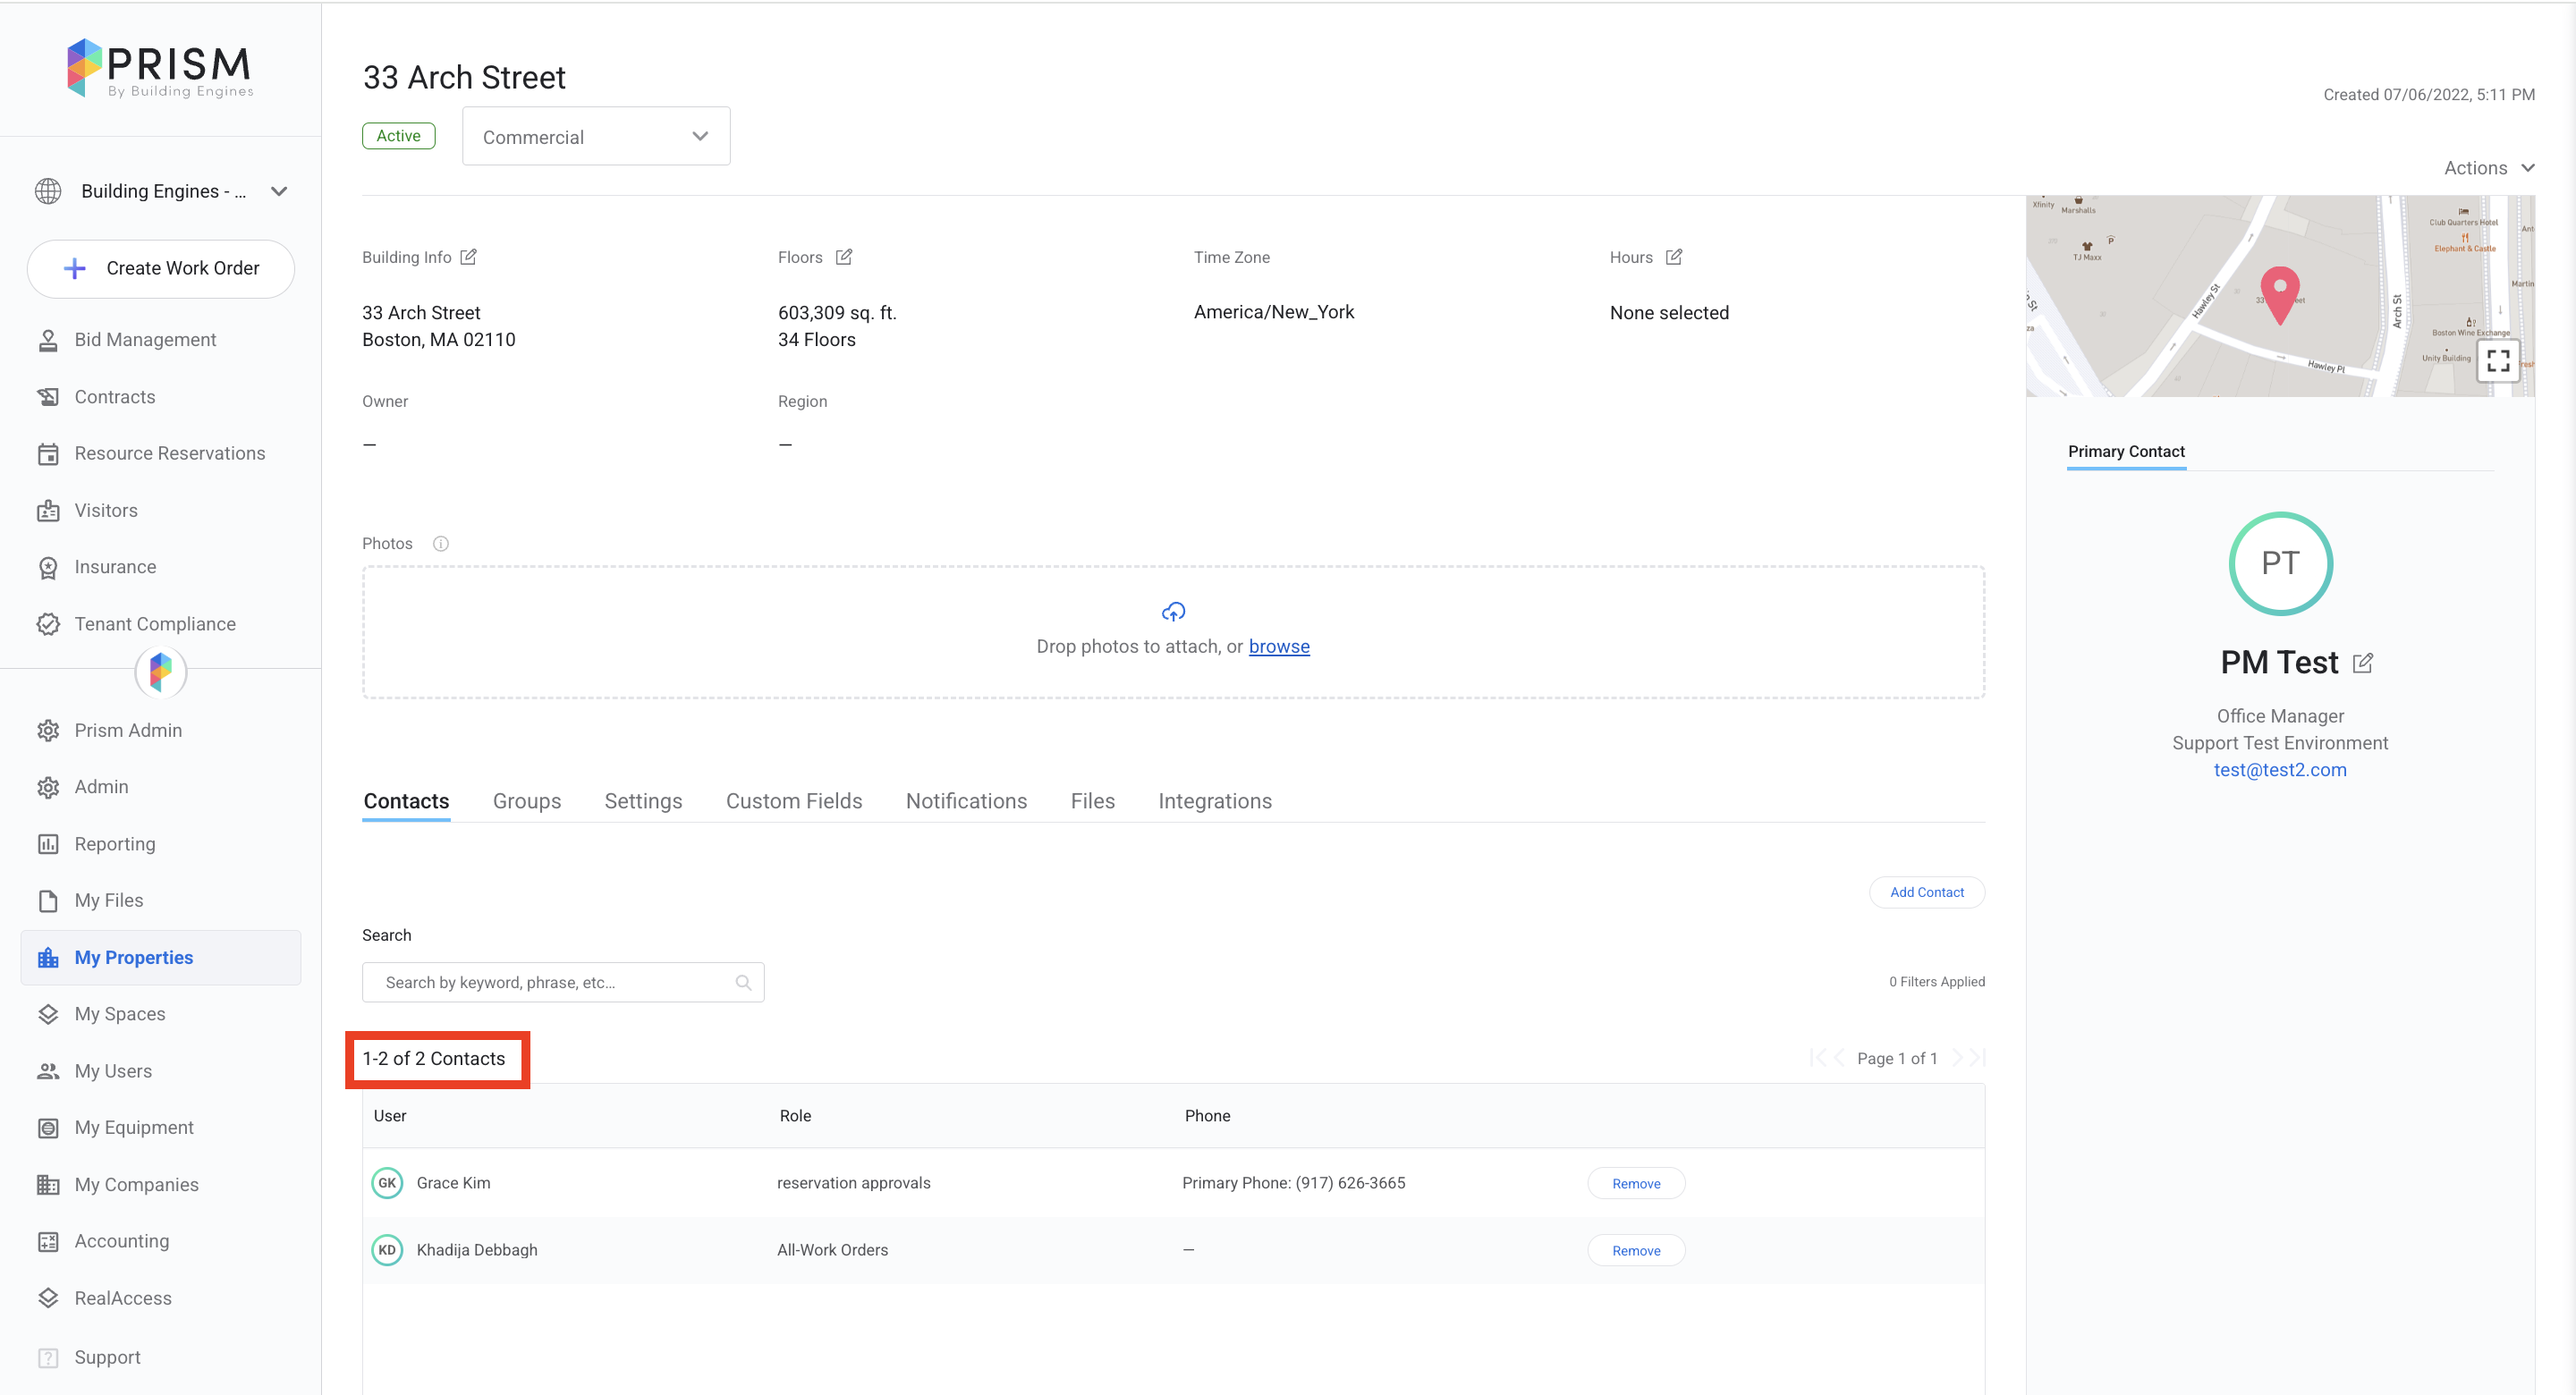Viewport: 2576px width, 1395px height.
Task: Remove Grace Kim from contacts
Action: tap(1636, 1183)
